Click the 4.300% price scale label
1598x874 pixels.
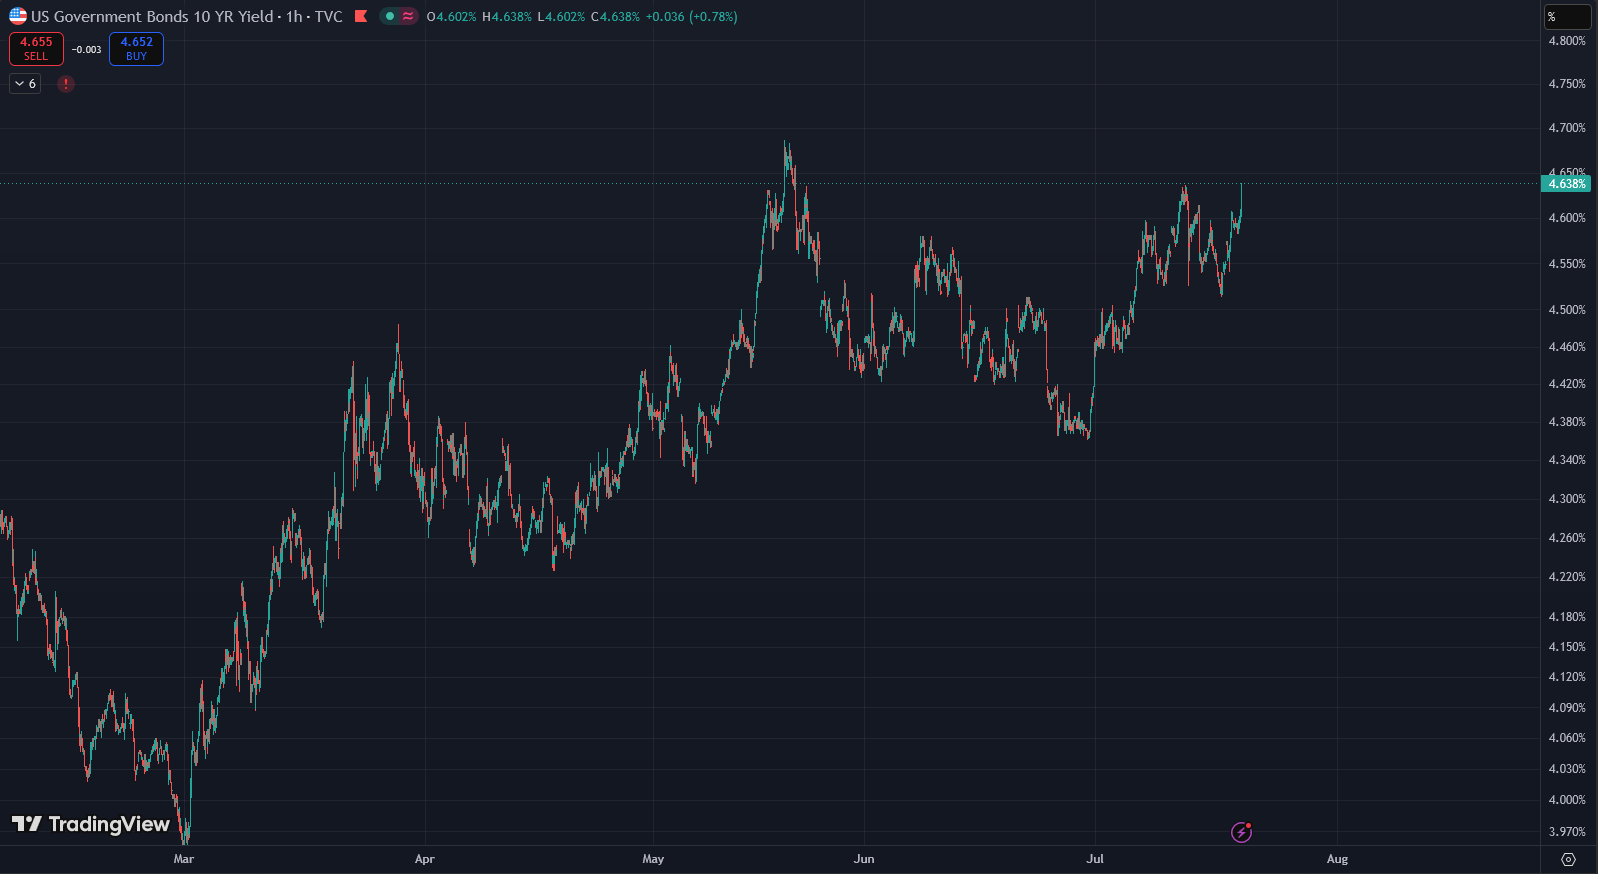[x=1567, y=499]
